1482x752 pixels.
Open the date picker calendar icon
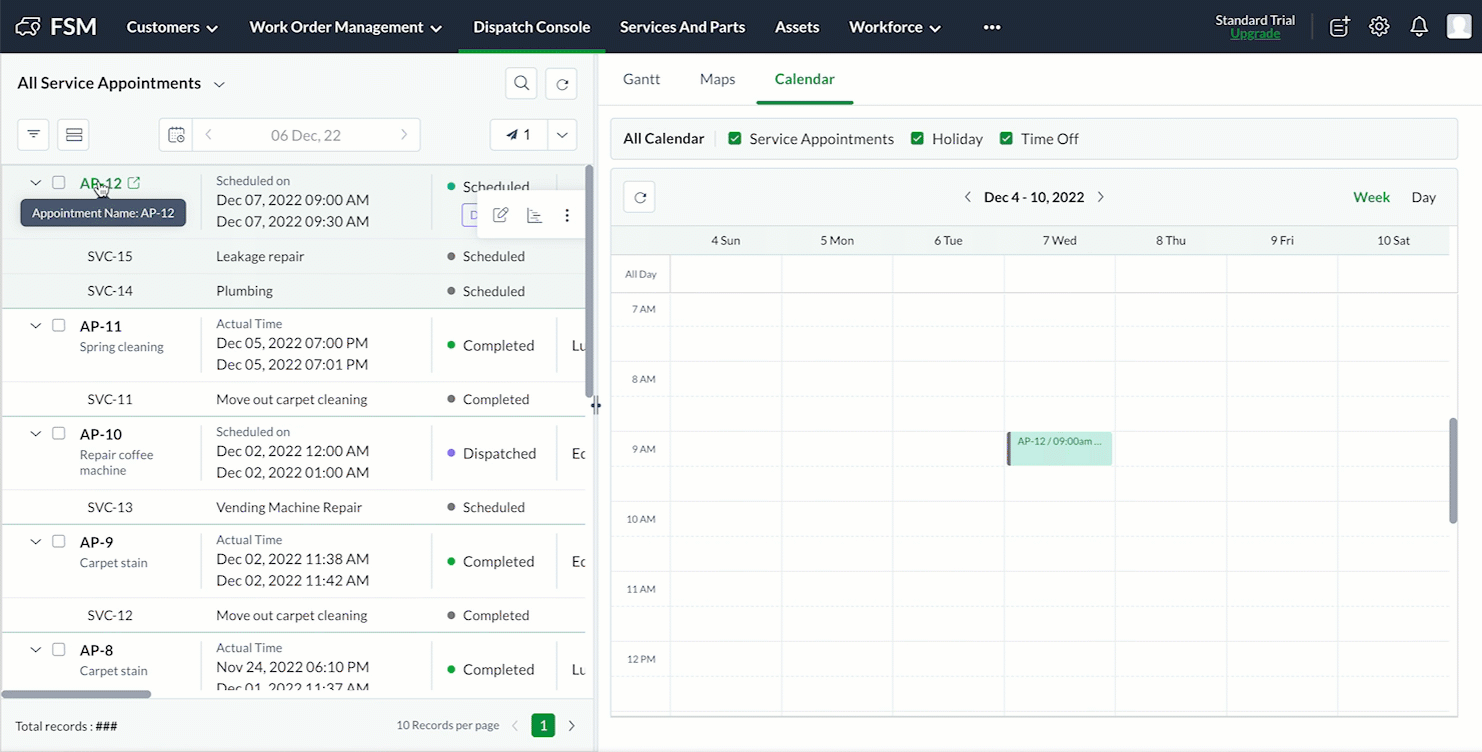pos(176,134)
